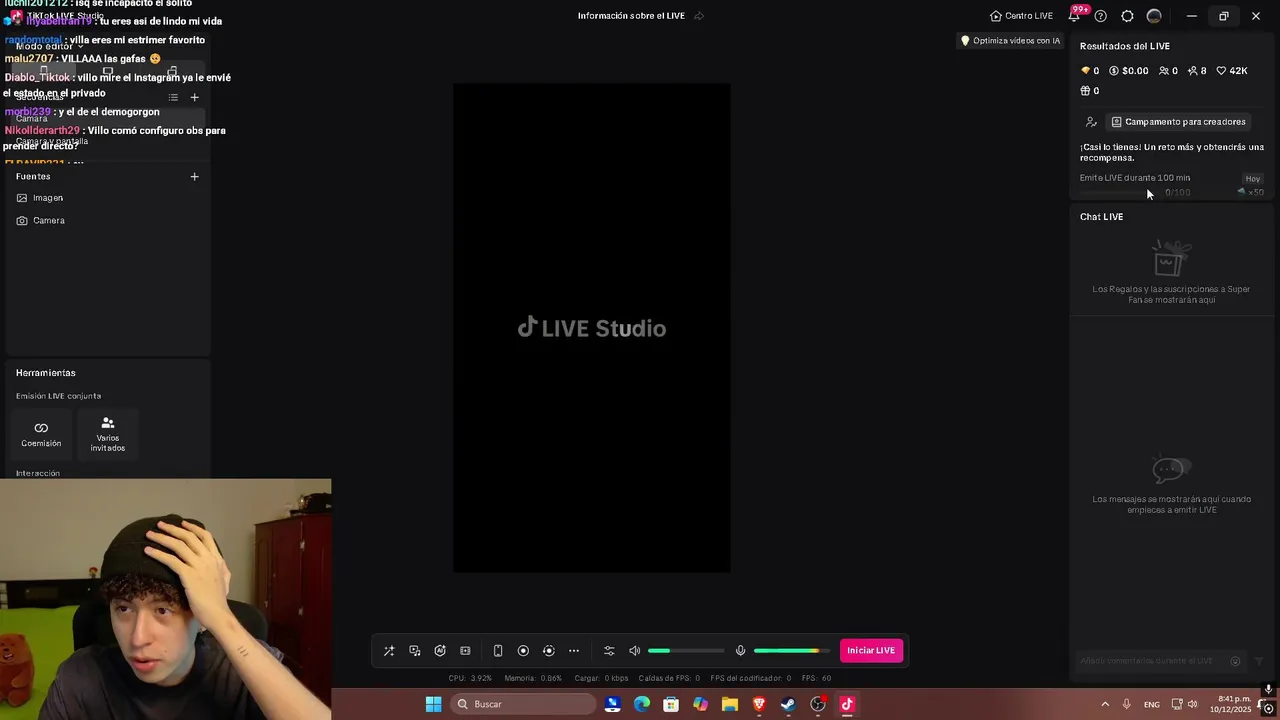Adjust the microphone level slider

tap(792, 651)
